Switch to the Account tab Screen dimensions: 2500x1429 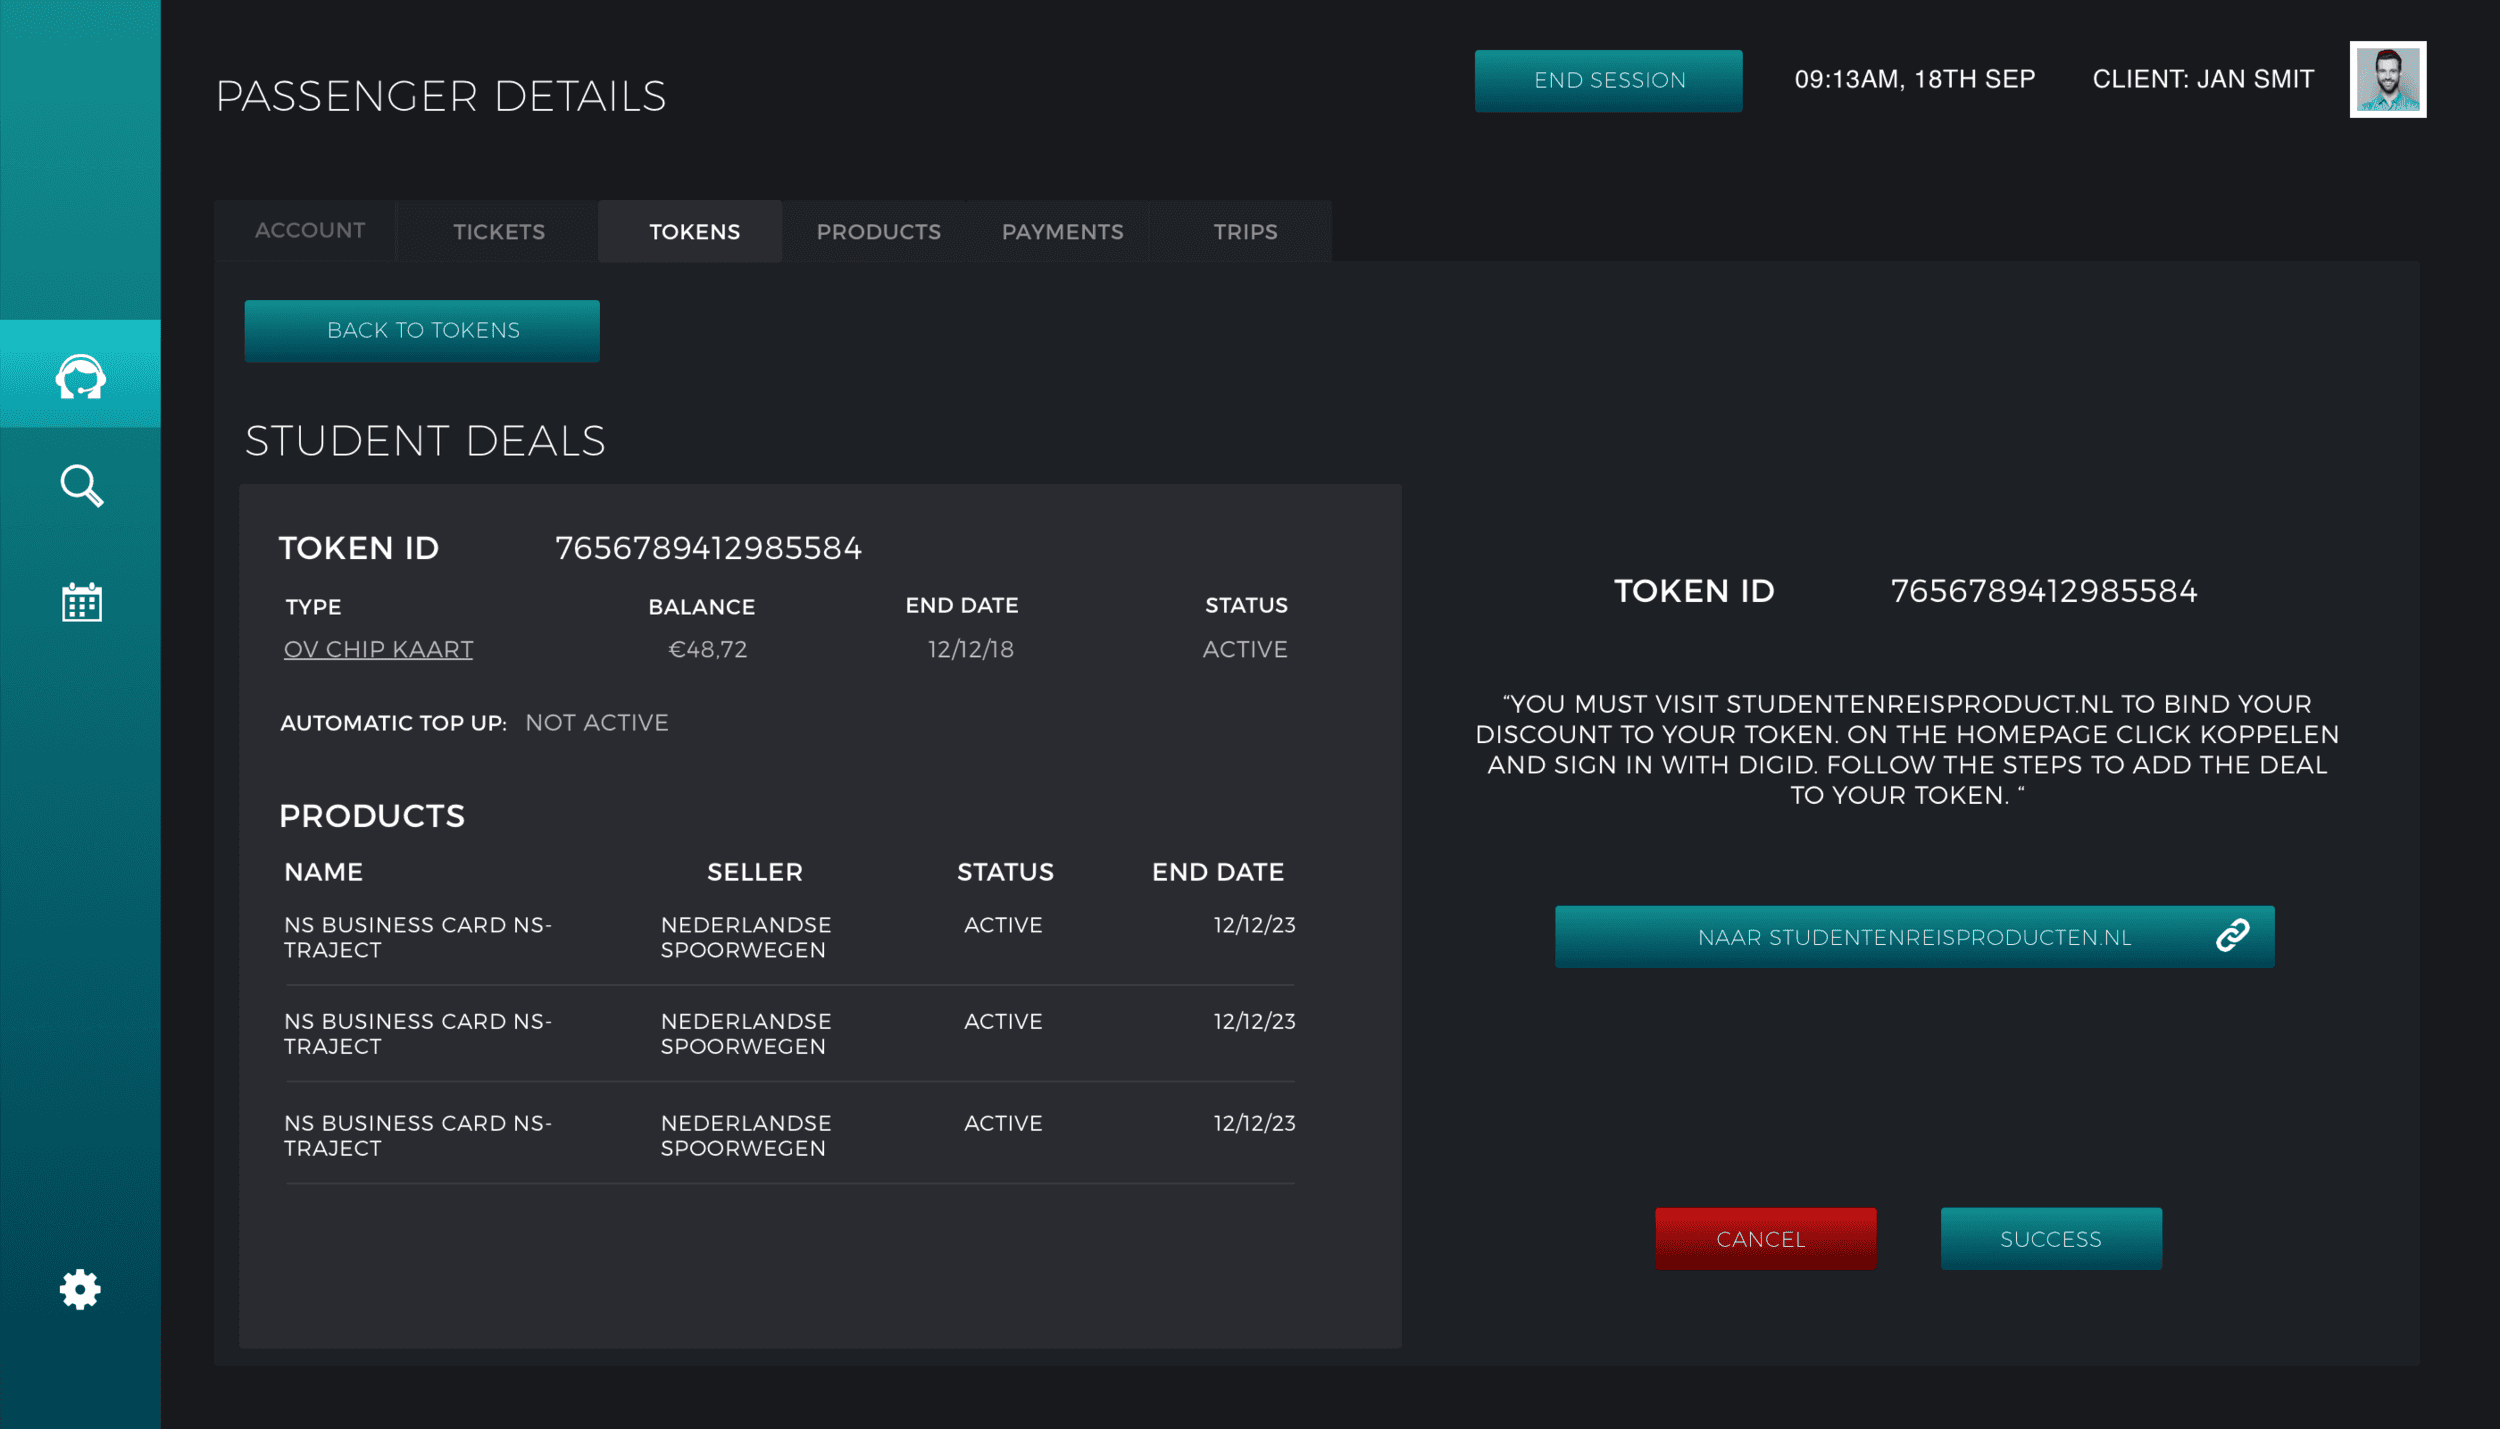click(309, 231)
